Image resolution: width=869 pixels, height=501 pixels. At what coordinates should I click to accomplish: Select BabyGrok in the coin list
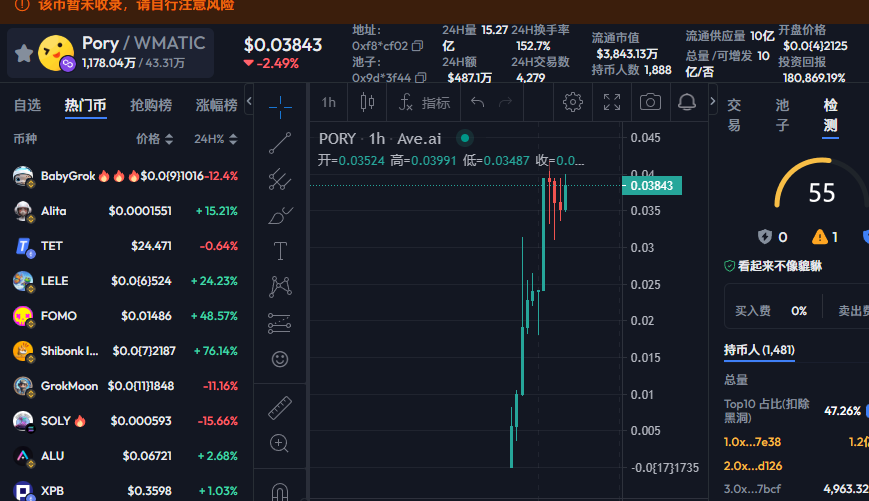click(x=126, y=176)
